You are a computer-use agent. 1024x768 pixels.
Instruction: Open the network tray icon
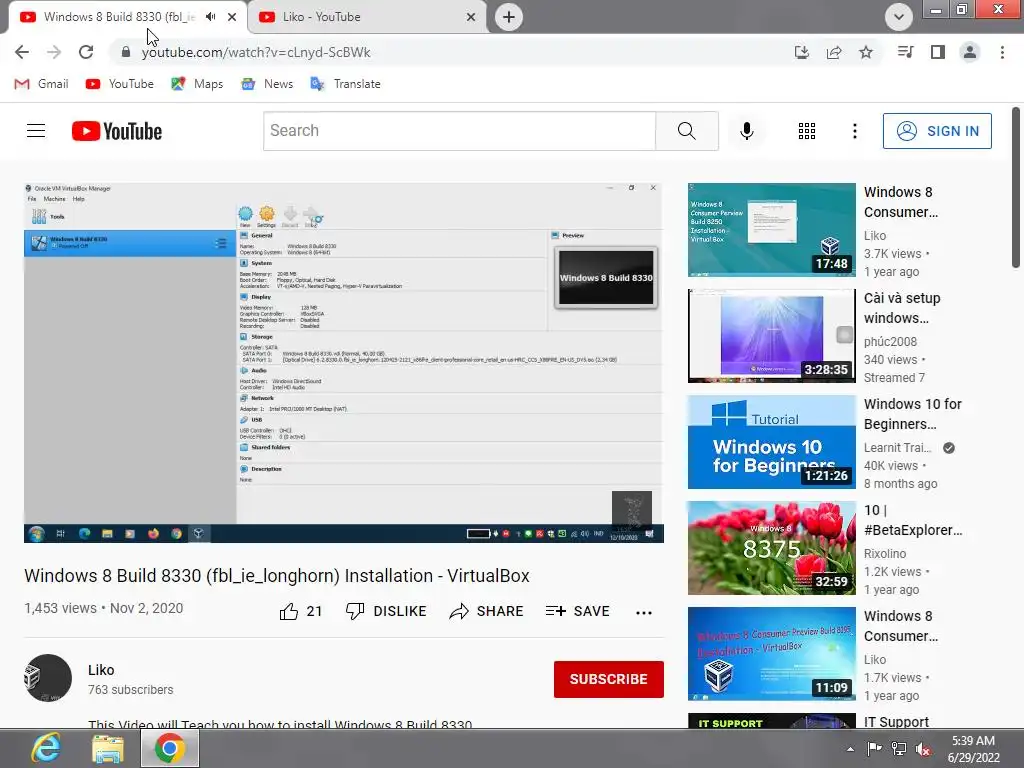click(x=899, y=749)
